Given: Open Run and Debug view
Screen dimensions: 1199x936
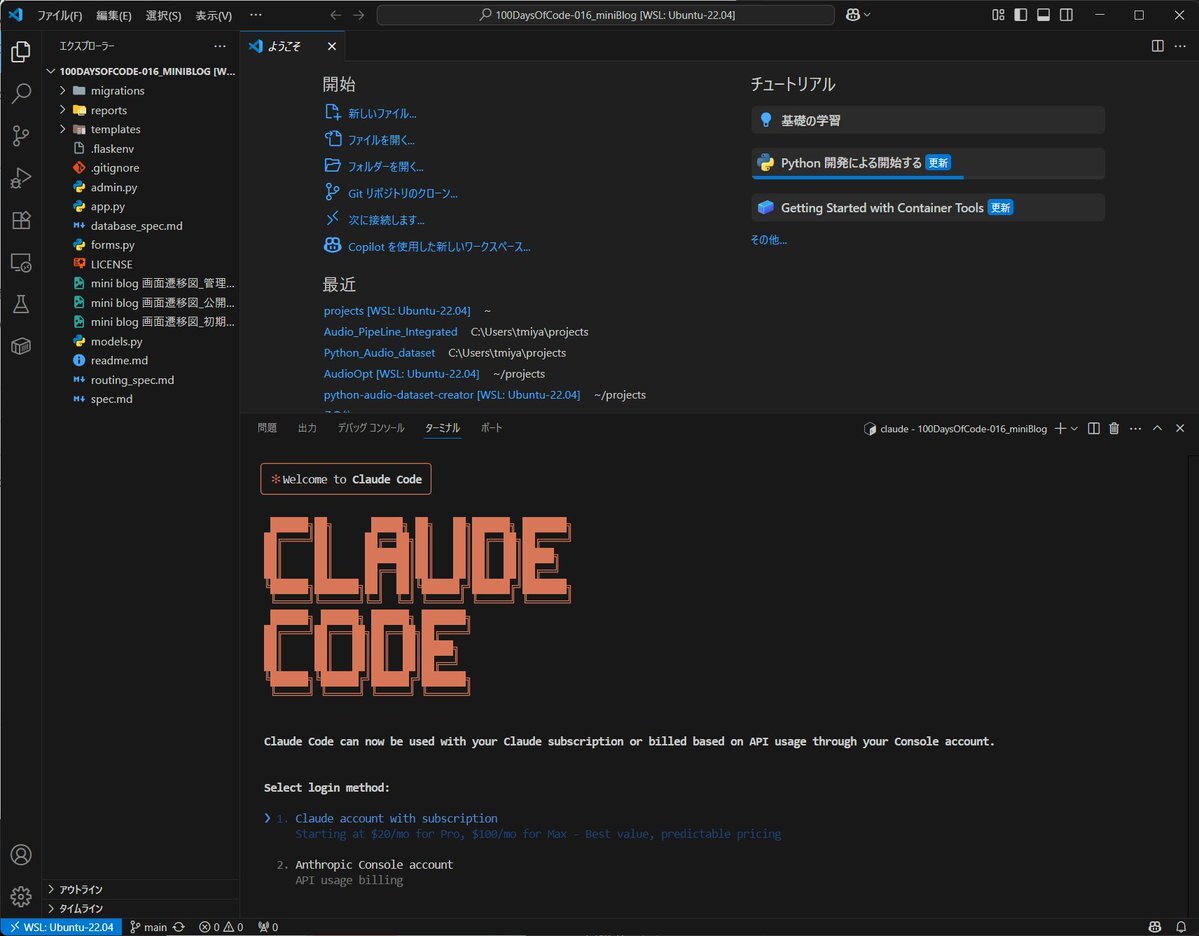Looking at the screenshot, I should (x=21, y=178).
